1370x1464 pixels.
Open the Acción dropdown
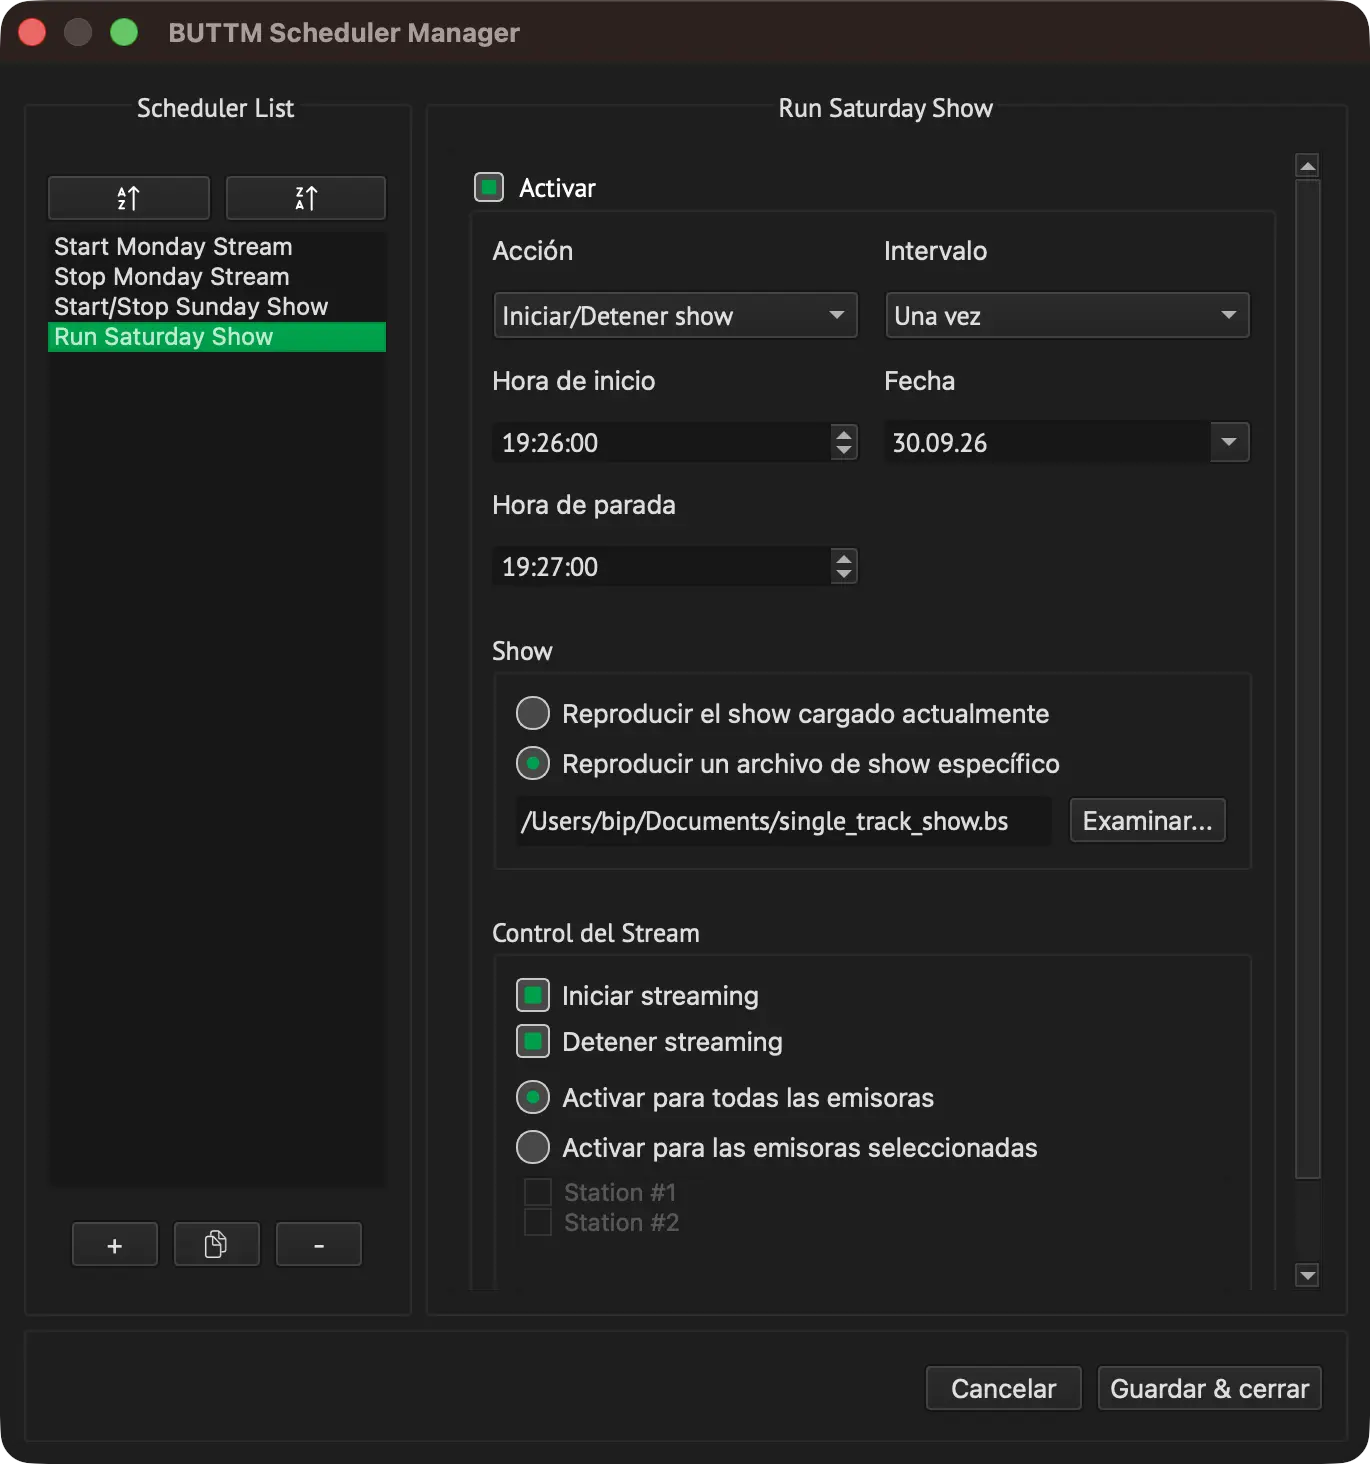675,316
